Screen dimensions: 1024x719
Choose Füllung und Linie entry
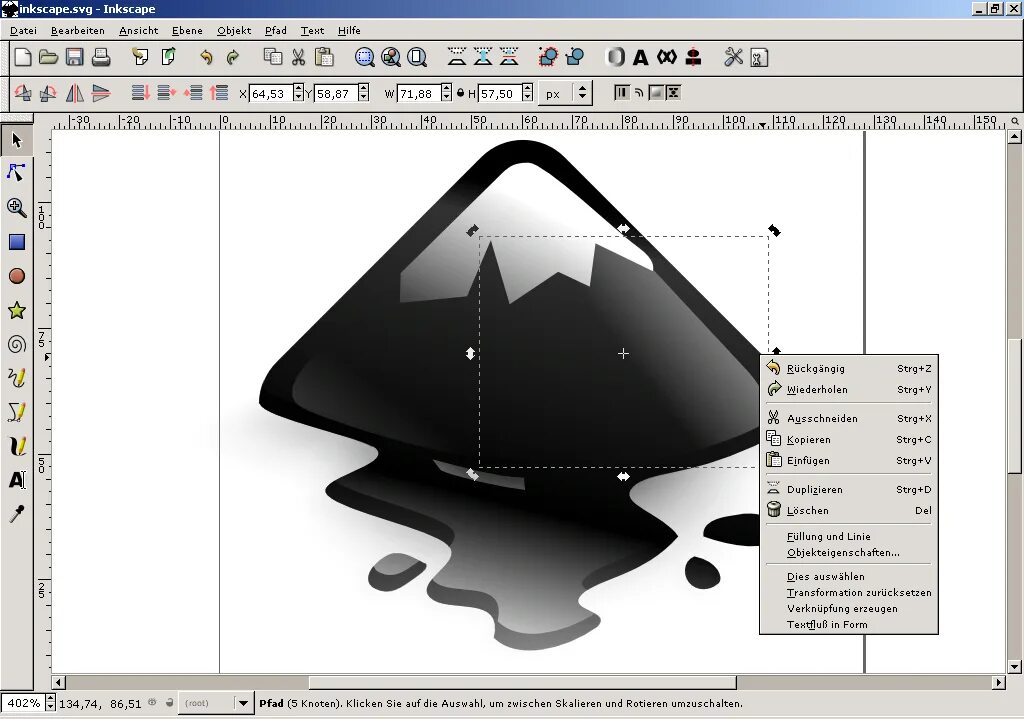(849, 536)
